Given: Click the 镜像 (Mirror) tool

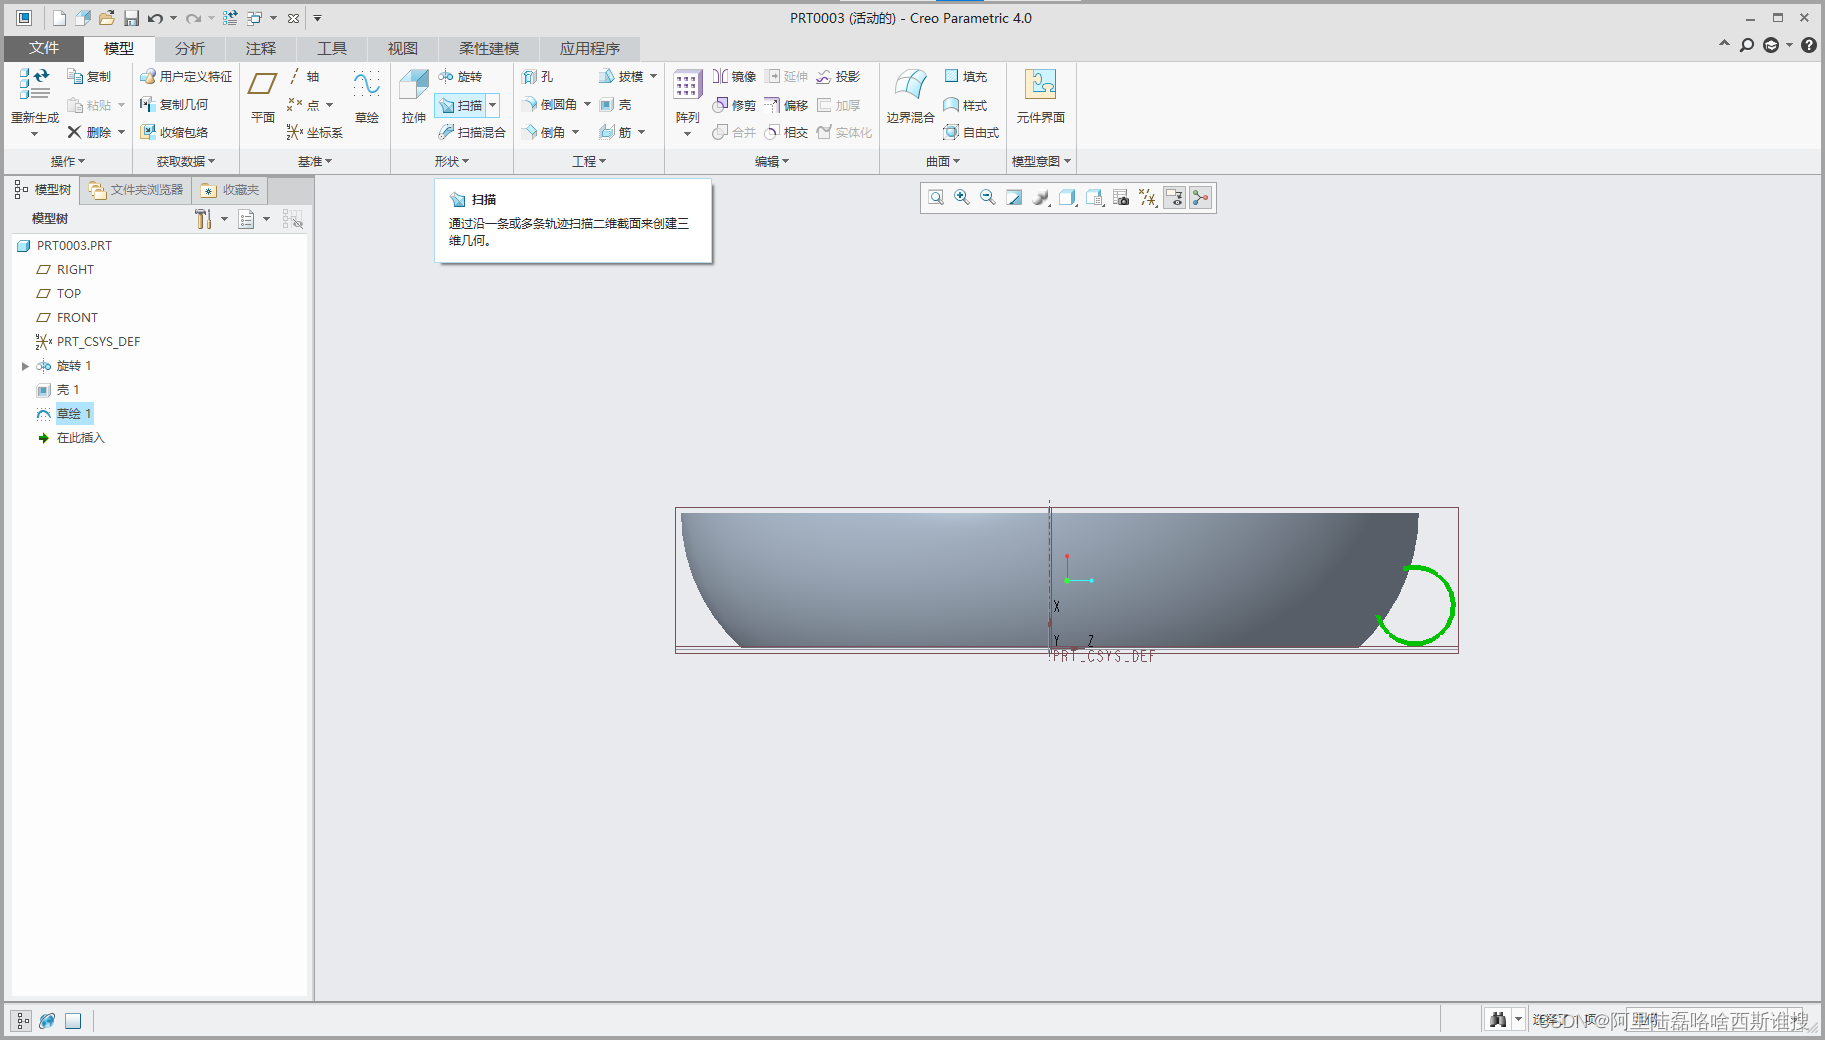Looking at the screenshot, I should [734, 76].
